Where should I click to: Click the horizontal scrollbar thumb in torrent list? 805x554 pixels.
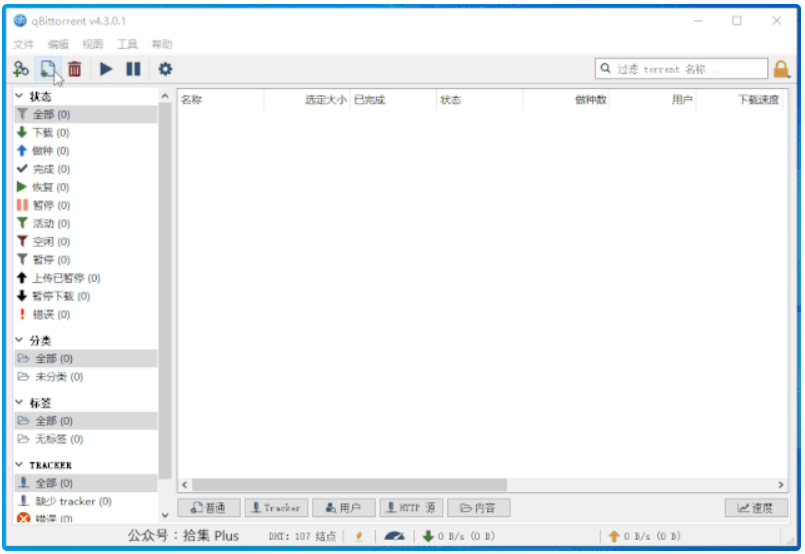pos(349,485)
